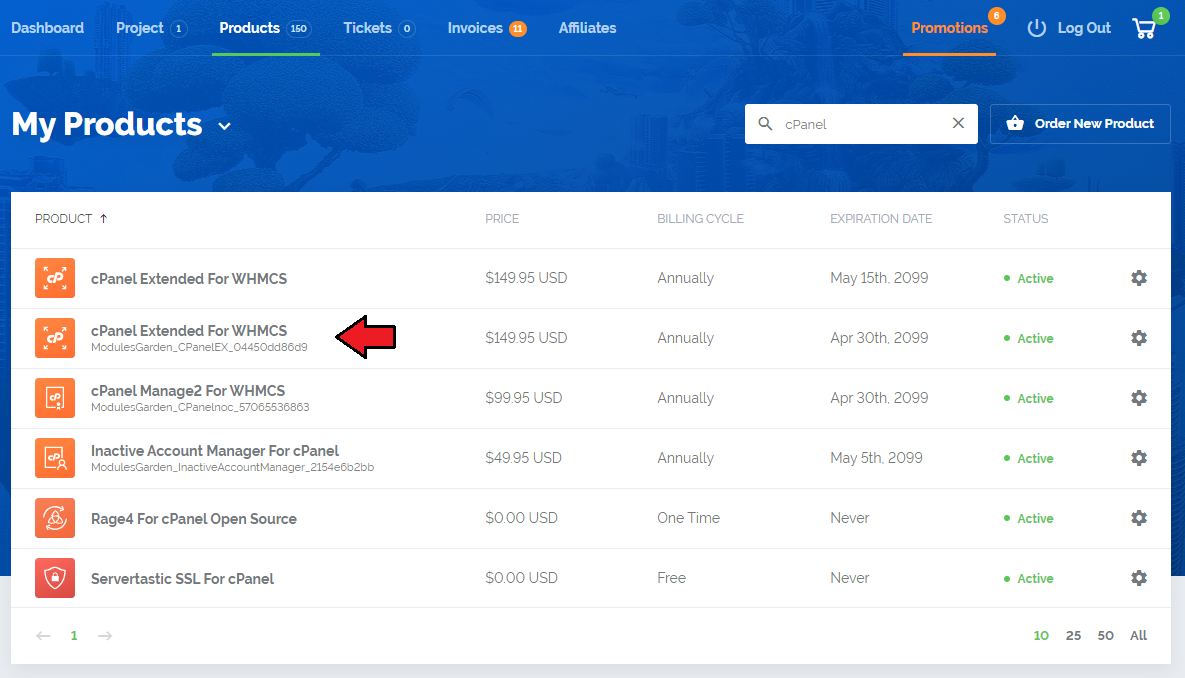Click license key ModulesGarden_CPanelnoc_57065536863
This screenshot has width=1185, height=678.
200,407
